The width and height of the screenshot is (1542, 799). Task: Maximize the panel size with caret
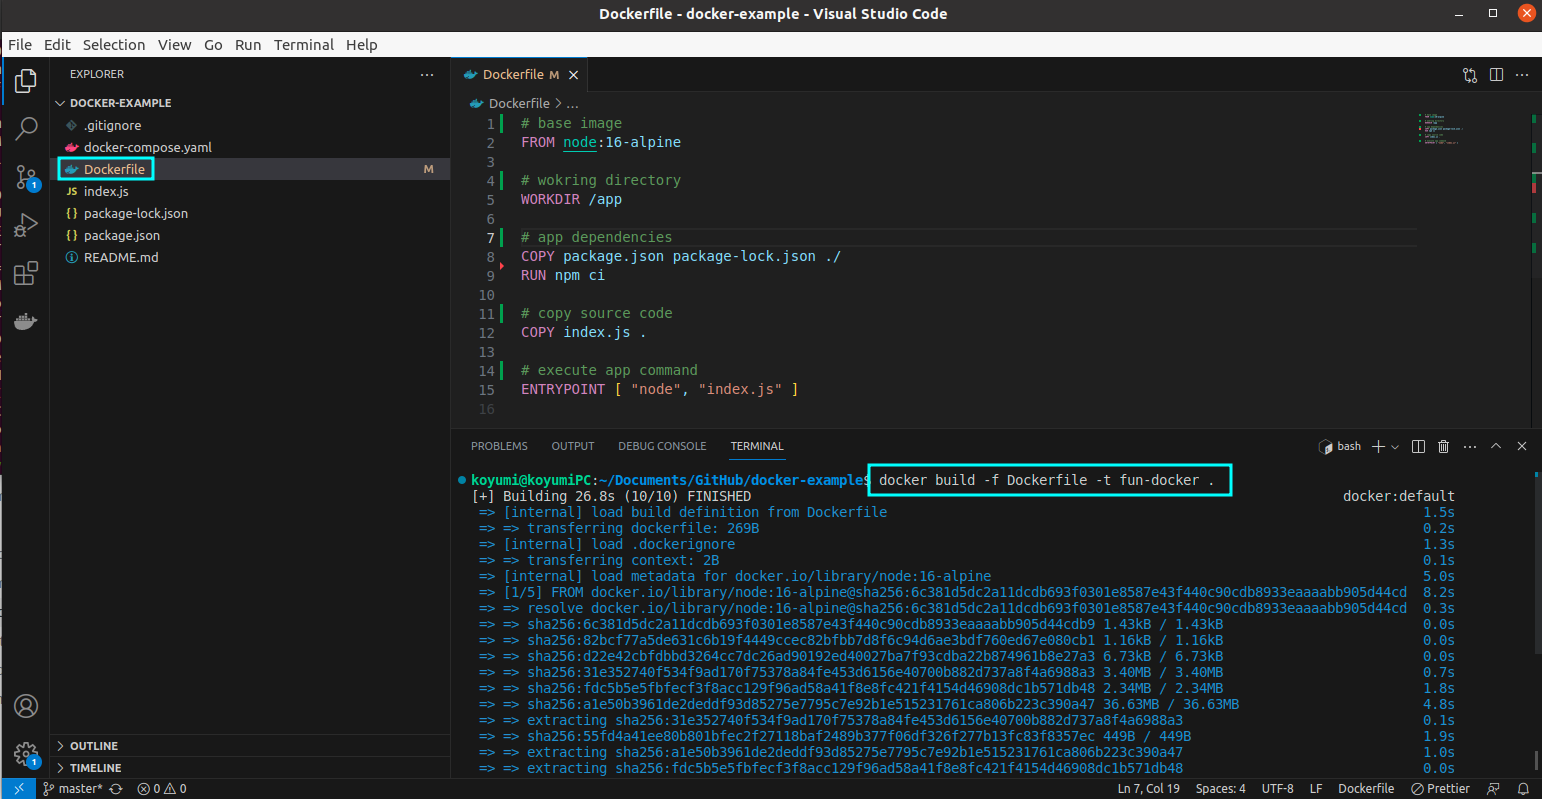point(1496,446)
